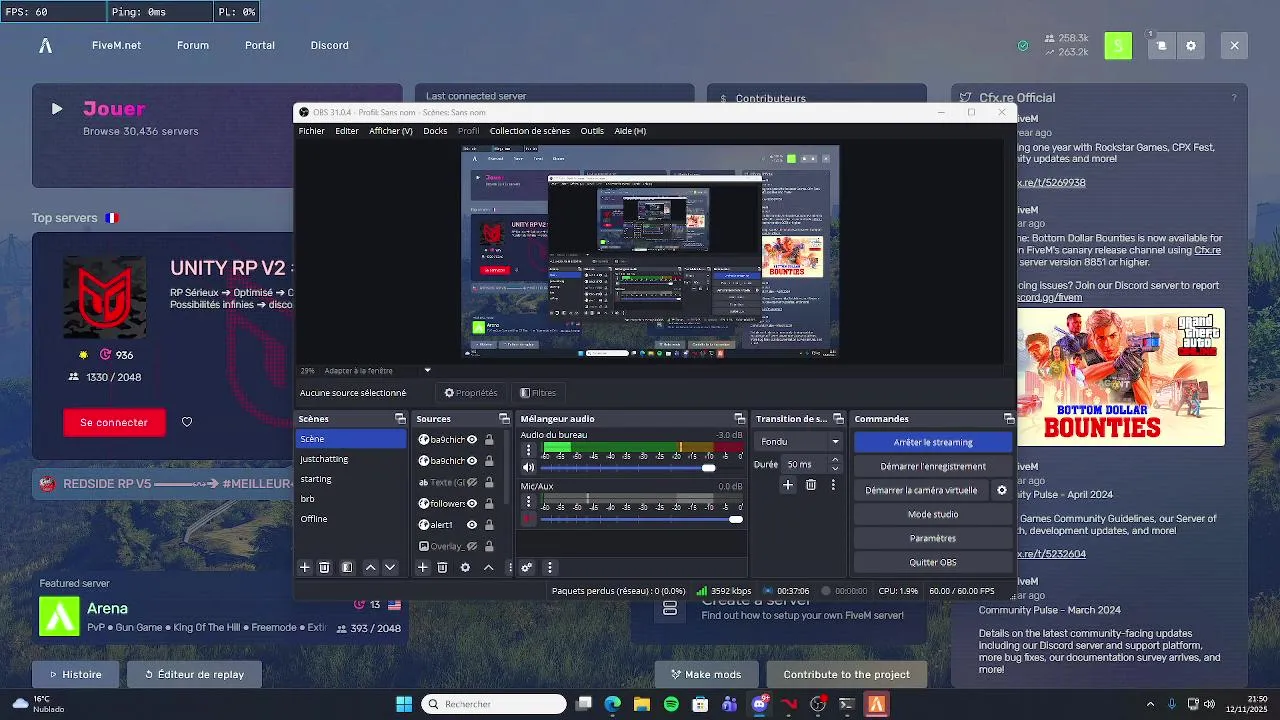
Task: Open the Éditeur de replay in FiveM
Action: (x=194, y=674)
